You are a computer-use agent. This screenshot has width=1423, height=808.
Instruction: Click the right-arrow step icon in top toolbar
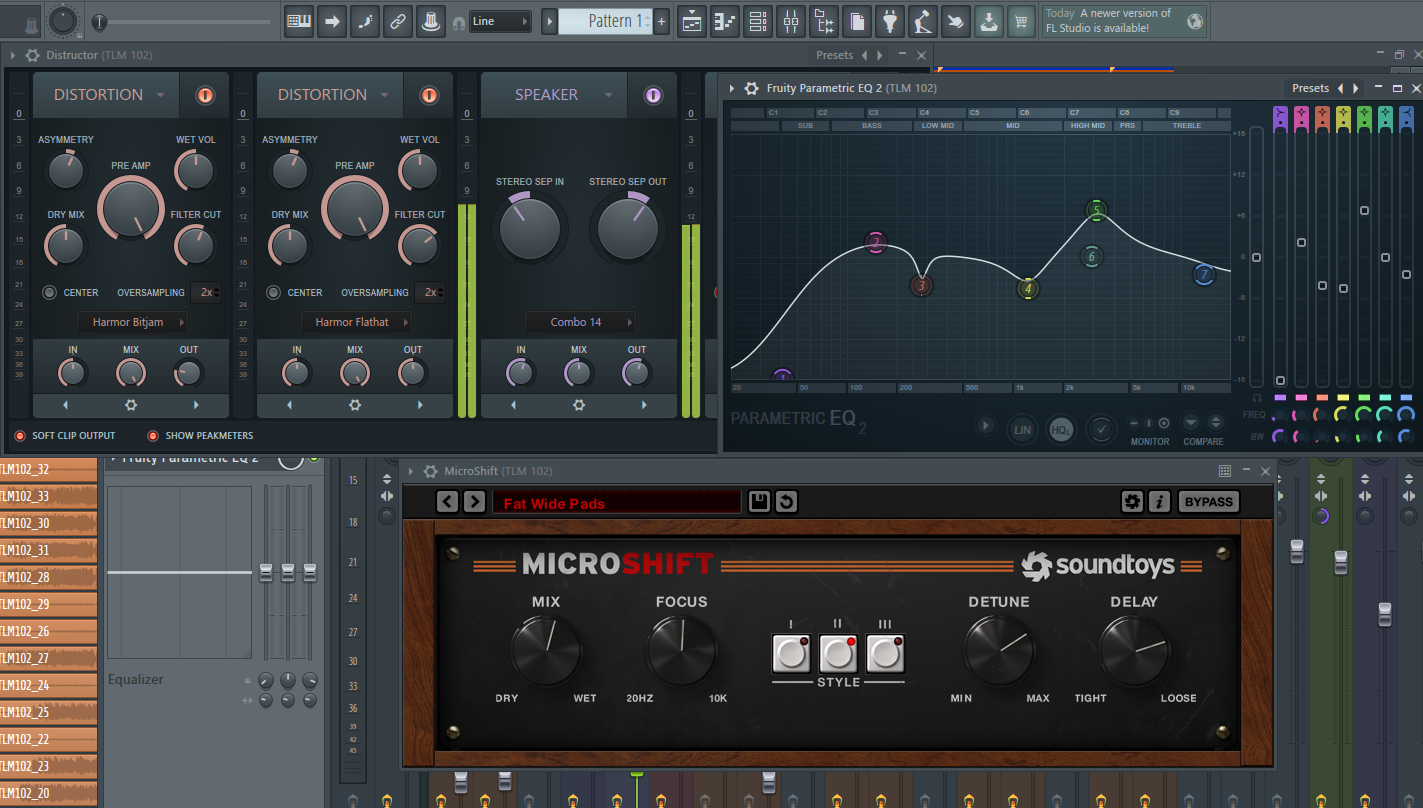tap(331, 21)
